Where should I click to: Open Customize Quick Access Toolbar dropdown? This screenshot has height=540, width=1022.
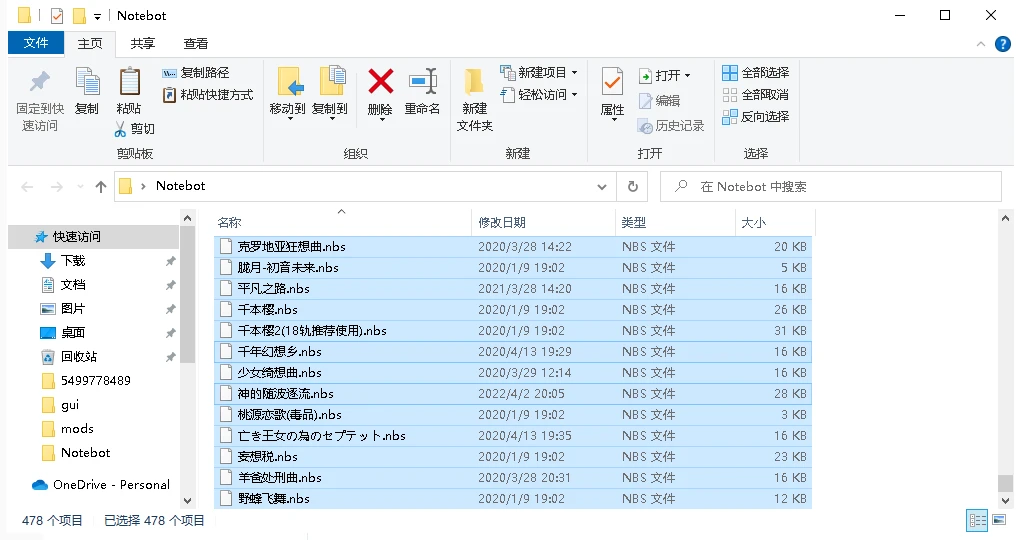[x=97, y=16]
